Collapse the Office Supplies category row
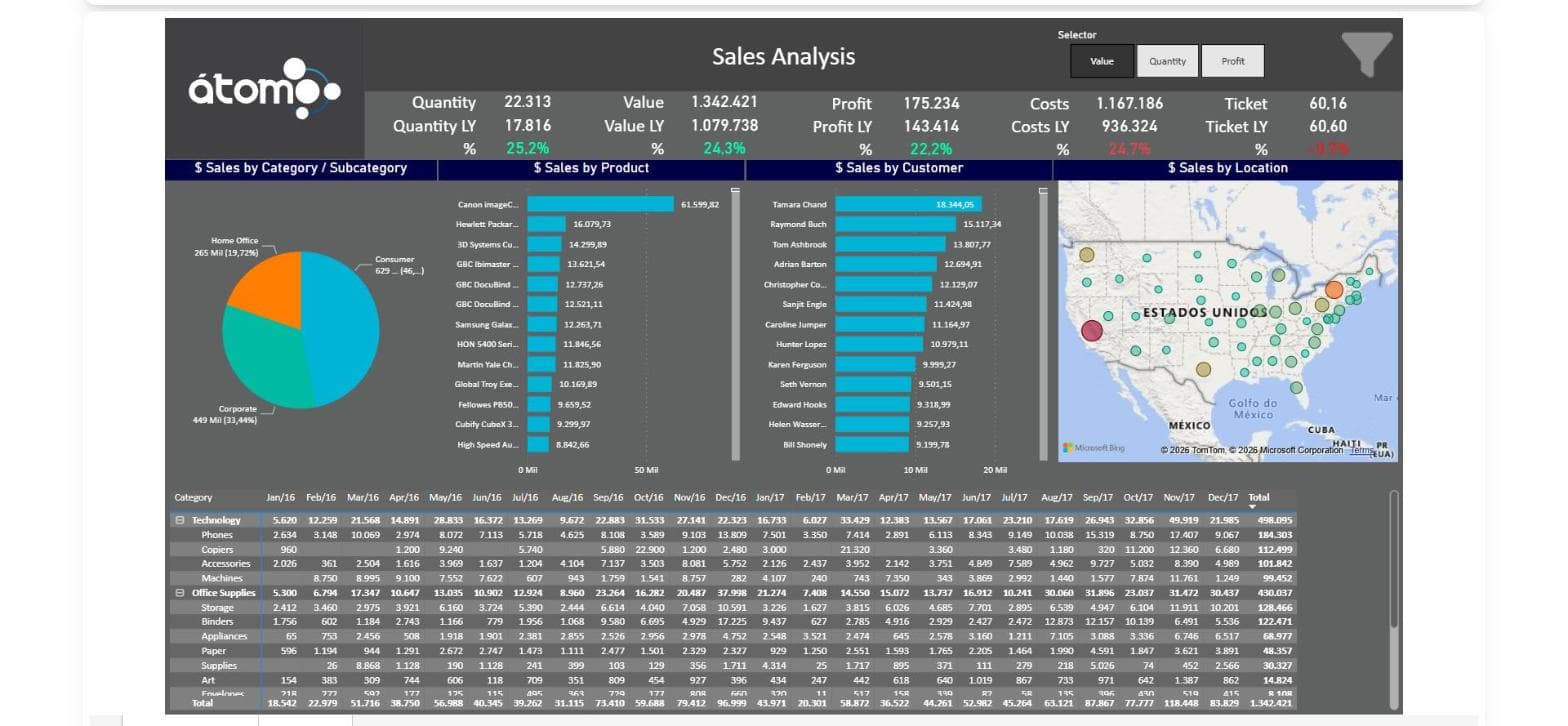This screenshot has width=1568, height=726. point(180,593)
